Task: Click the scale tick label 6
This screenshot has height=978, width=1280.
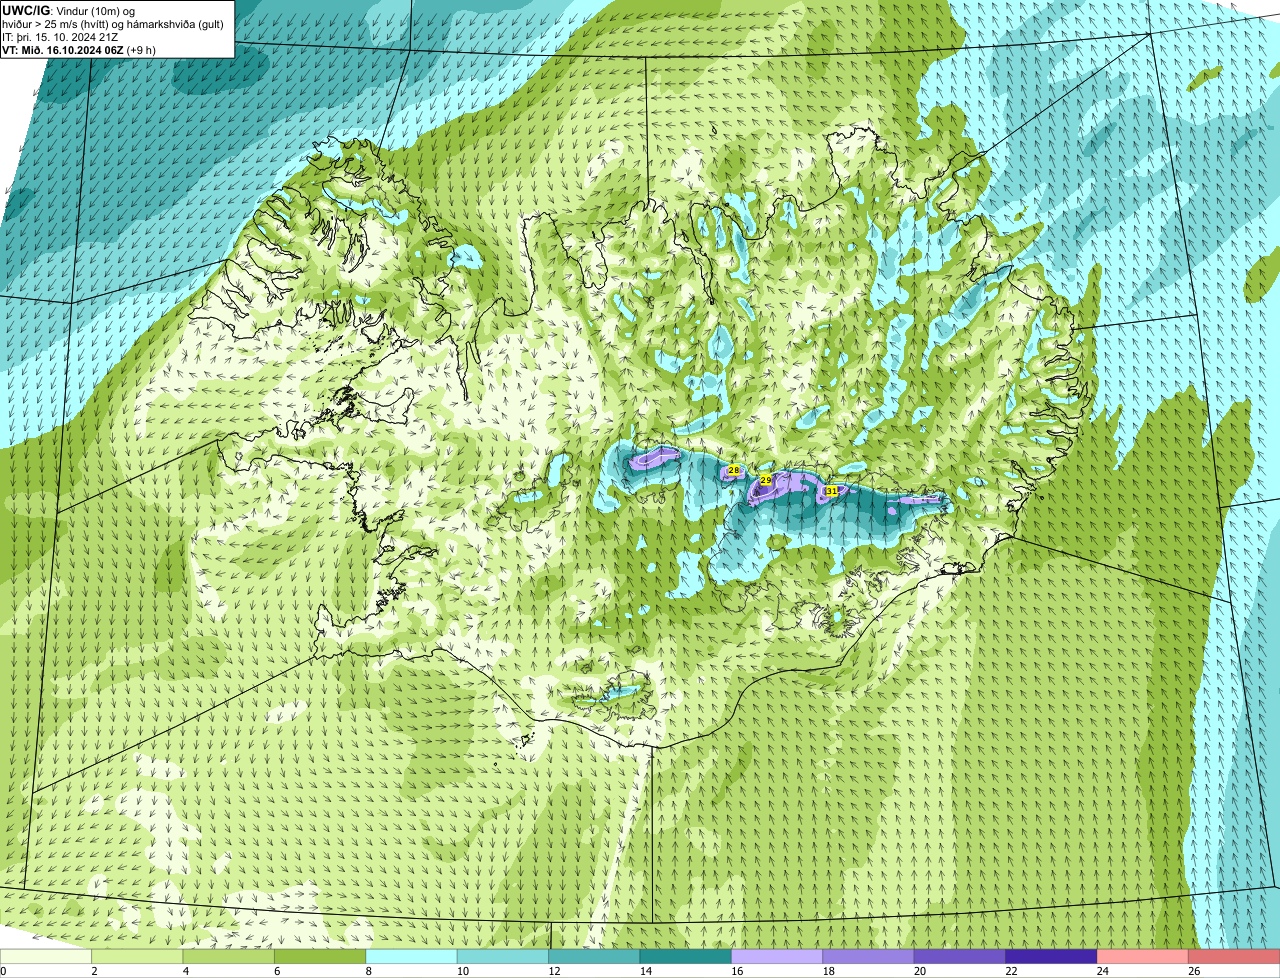Action: 277,971
